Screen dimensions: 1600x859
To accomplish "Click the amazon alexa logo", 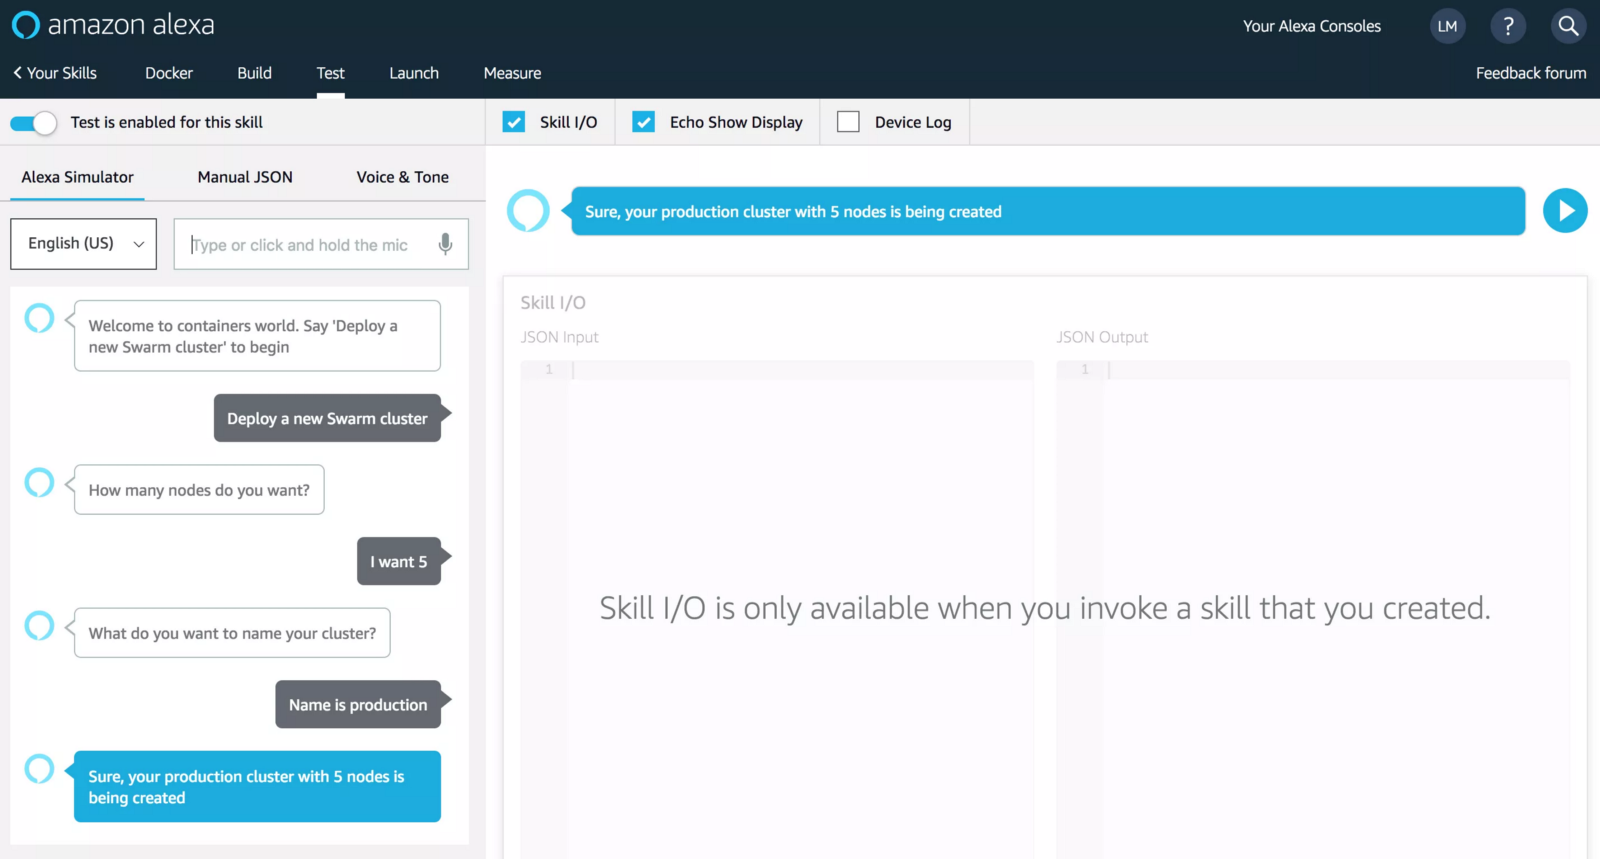I will [113, 25].
